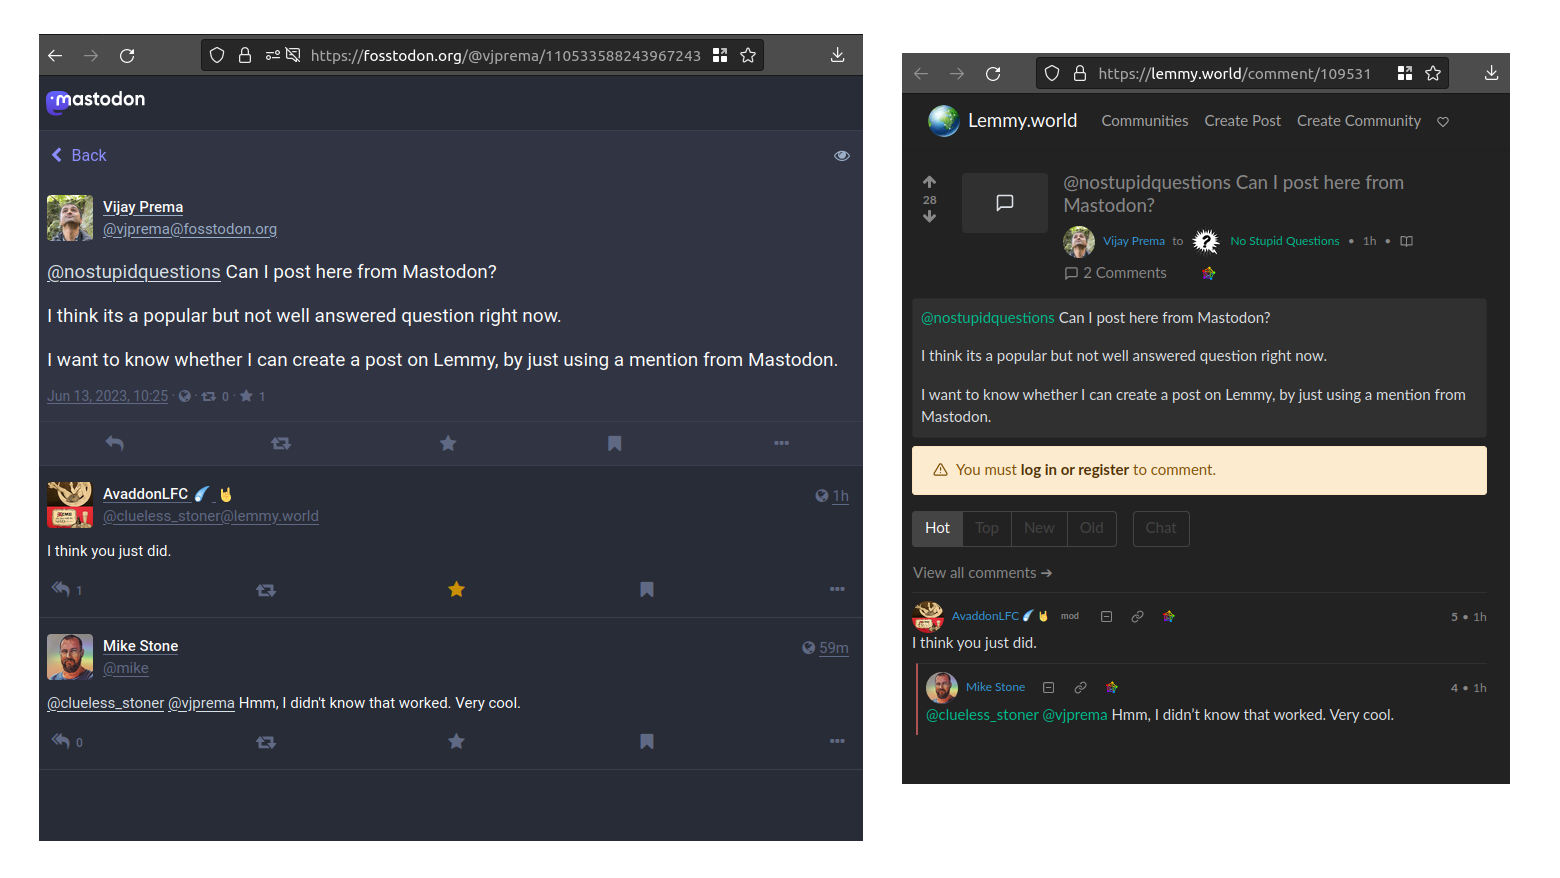Switch to Chat comment view
The image size is (1560, 878).
1161,528
